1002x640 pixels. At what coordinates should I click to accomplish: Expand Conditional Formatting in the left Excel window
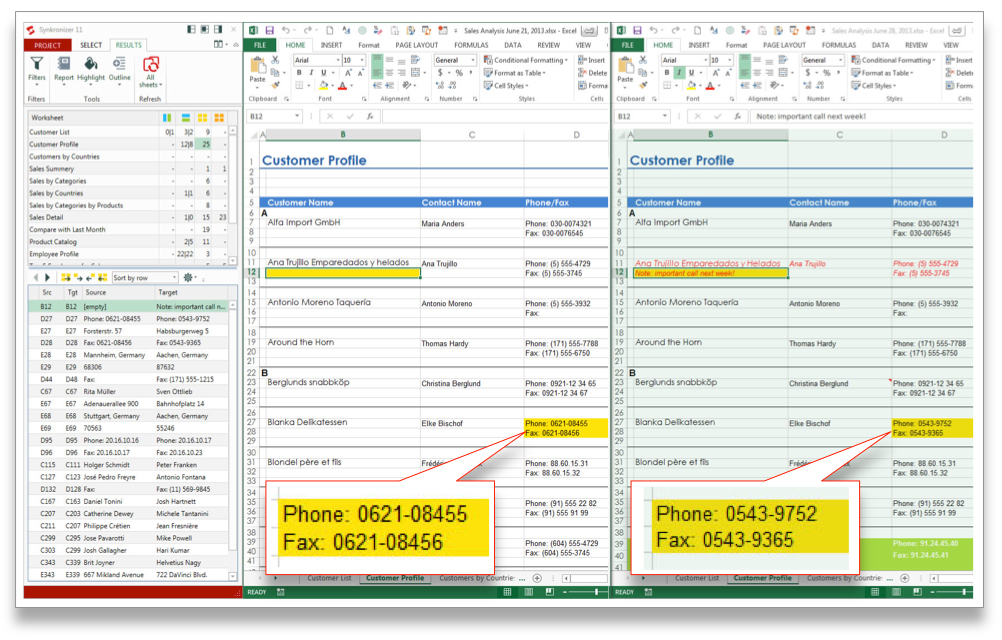click(x=526, y=60)
